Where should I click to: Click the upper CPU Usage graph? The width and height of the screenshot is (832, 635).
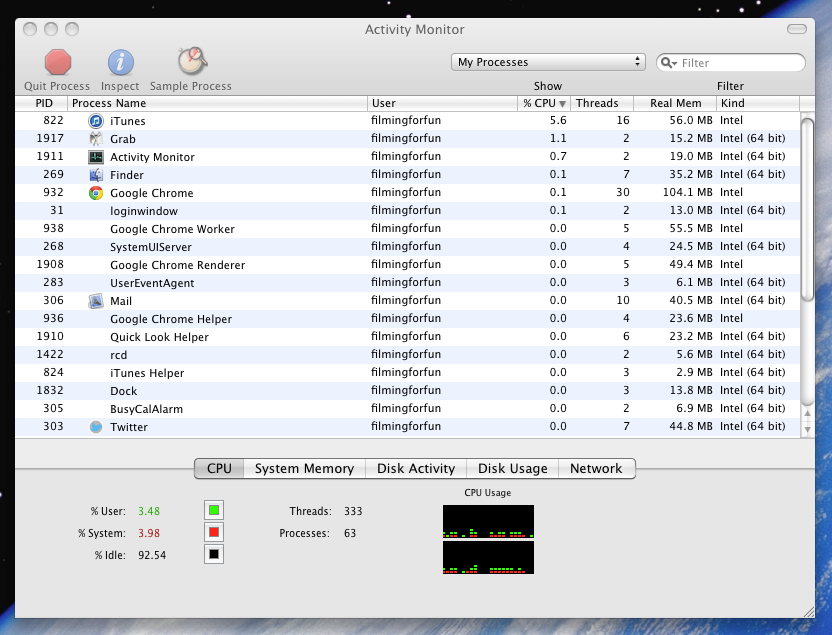(488, 521)
